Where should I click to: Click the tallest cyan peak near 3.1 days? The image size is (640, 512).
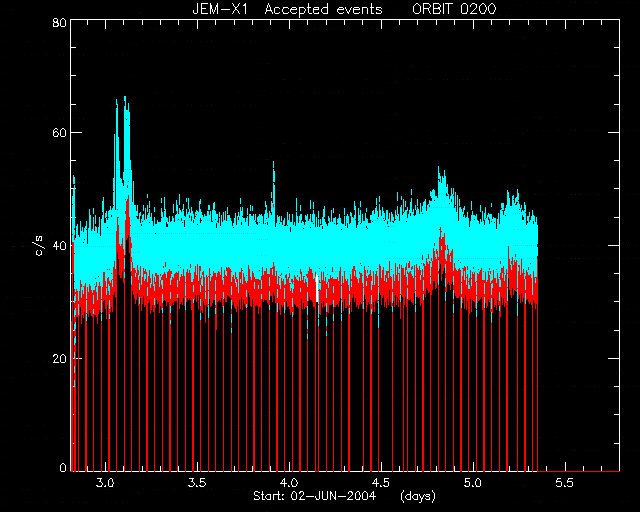[x=125, y=98]
